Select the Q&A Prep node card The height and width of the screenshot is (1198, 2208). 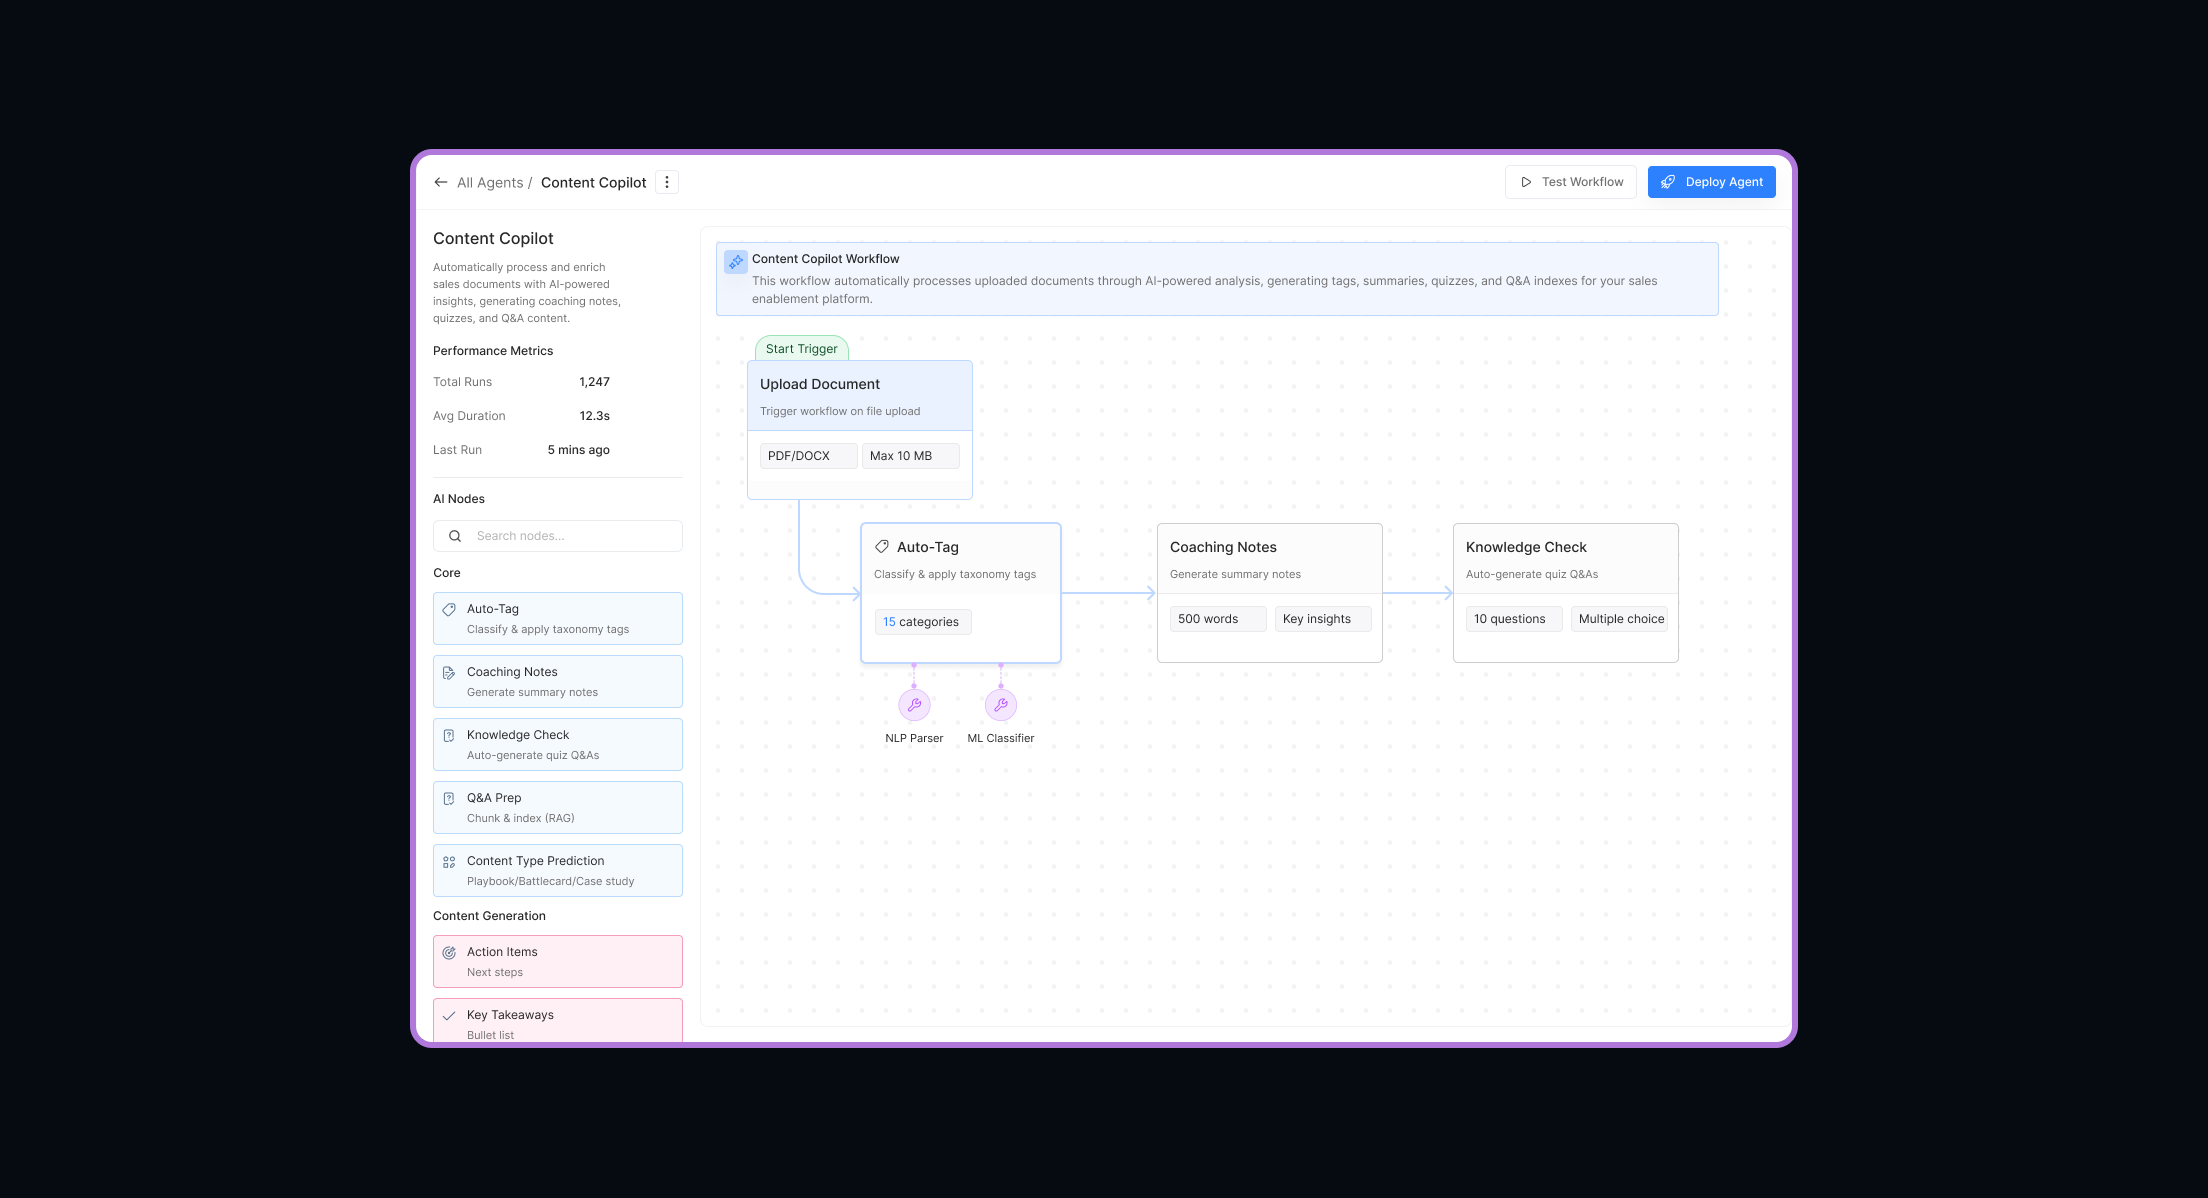[558, 808]
